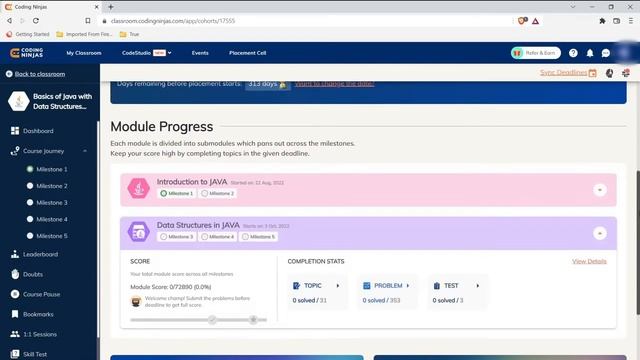Click the Bookmarks ribbon icon in sidebar

pos(15,314)
